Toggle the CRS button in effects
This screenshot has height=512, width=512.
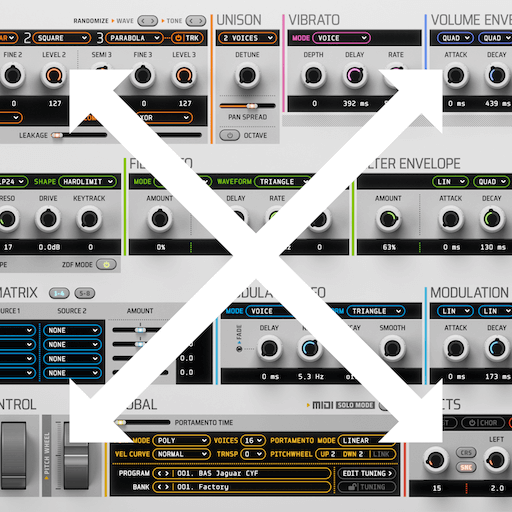[x=466, y=453]
